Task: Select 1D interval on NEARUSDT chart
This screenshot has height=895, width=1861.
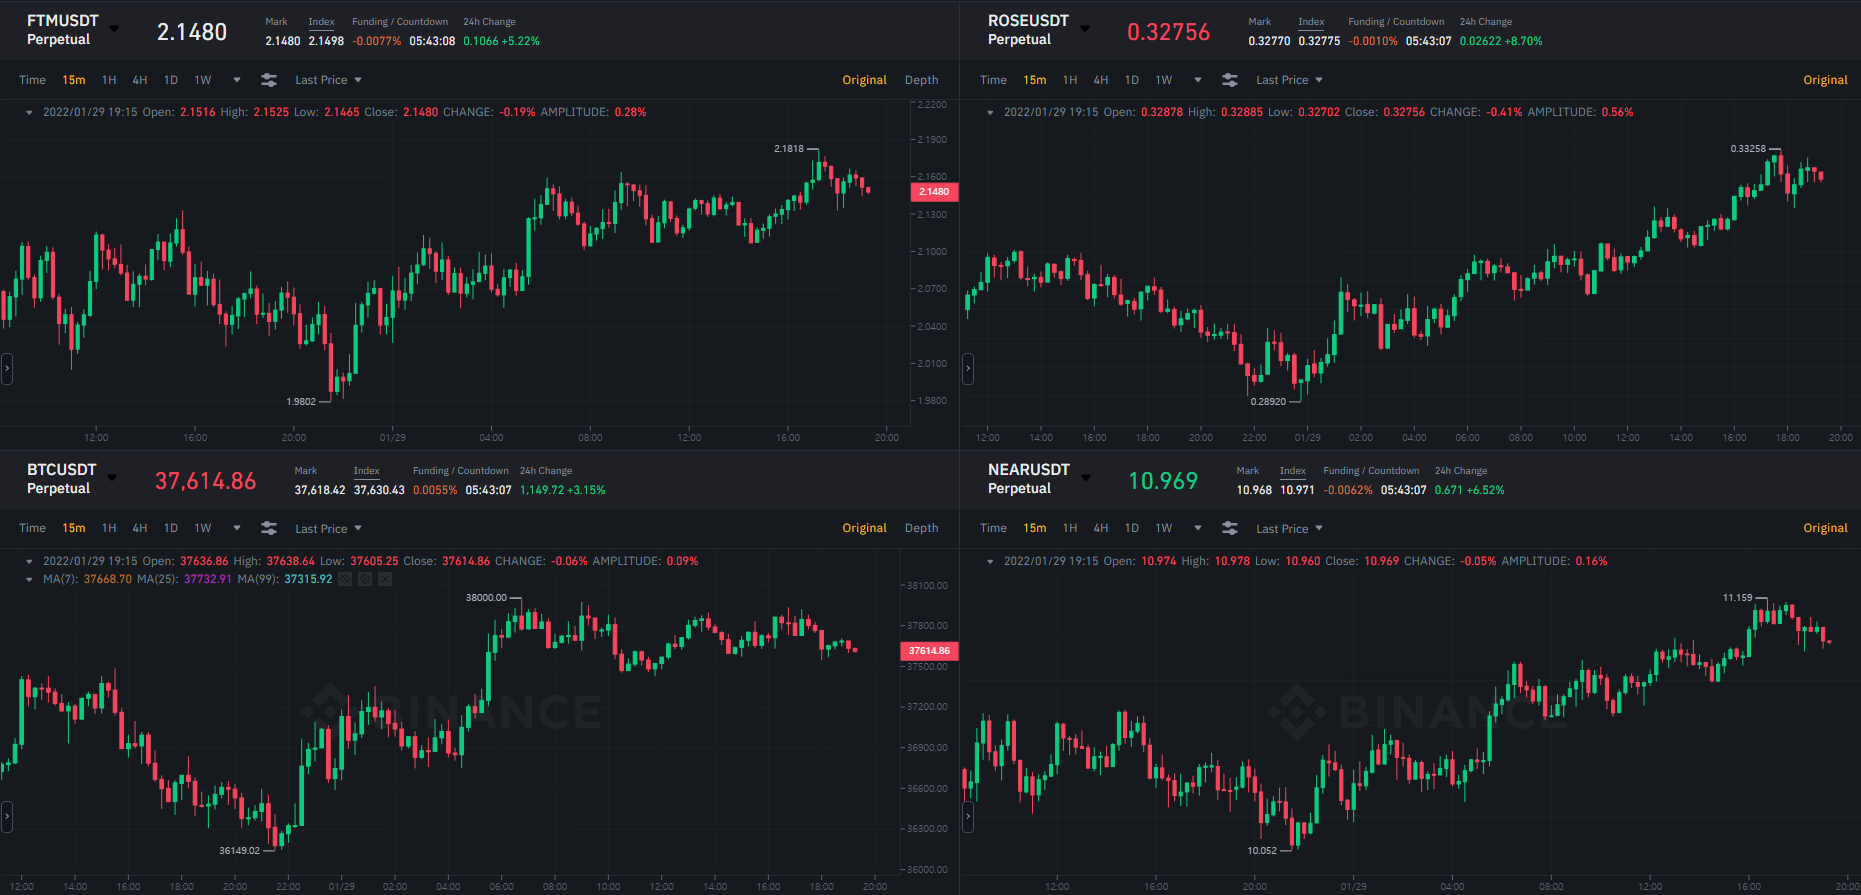Action: click(x=1132, y=528)
